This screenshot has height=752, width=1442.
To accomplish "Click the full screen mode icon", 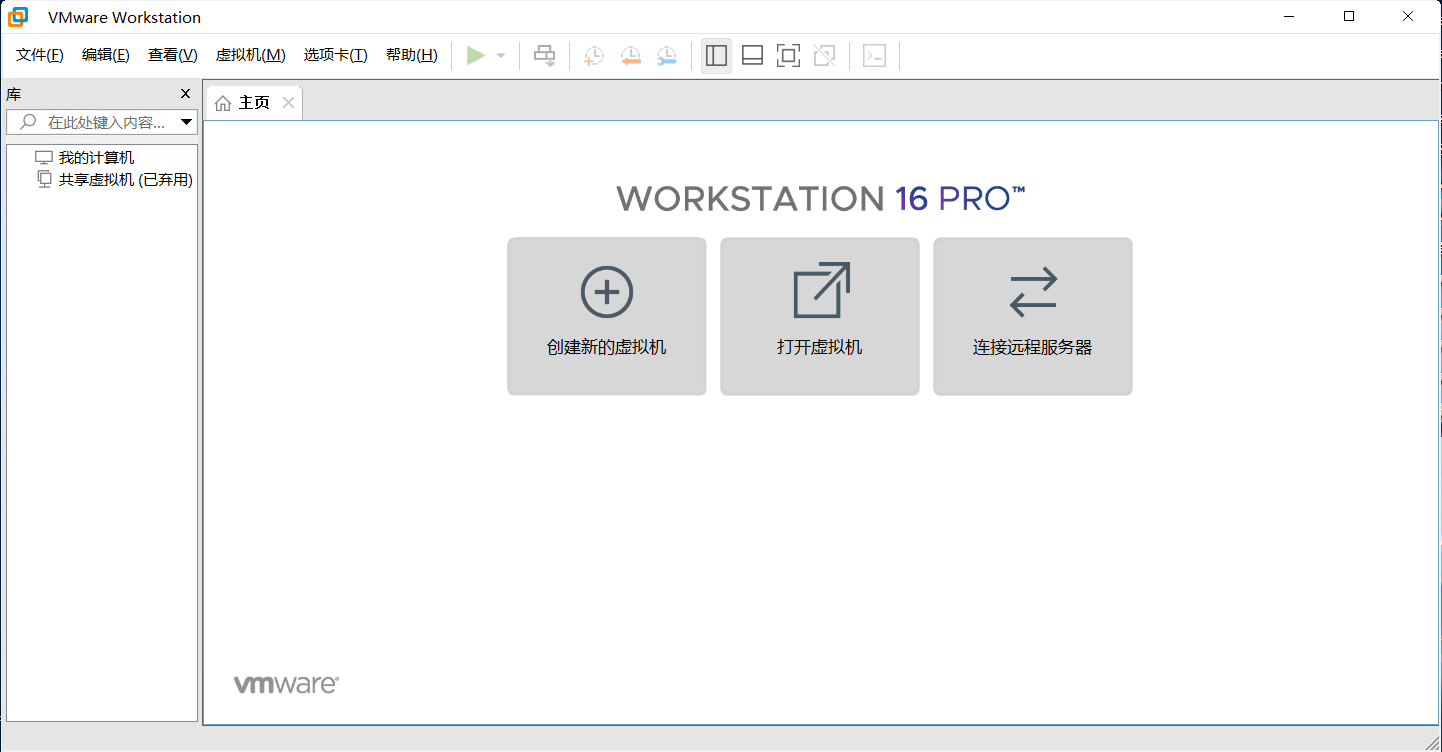I will (x=789, y=56).
